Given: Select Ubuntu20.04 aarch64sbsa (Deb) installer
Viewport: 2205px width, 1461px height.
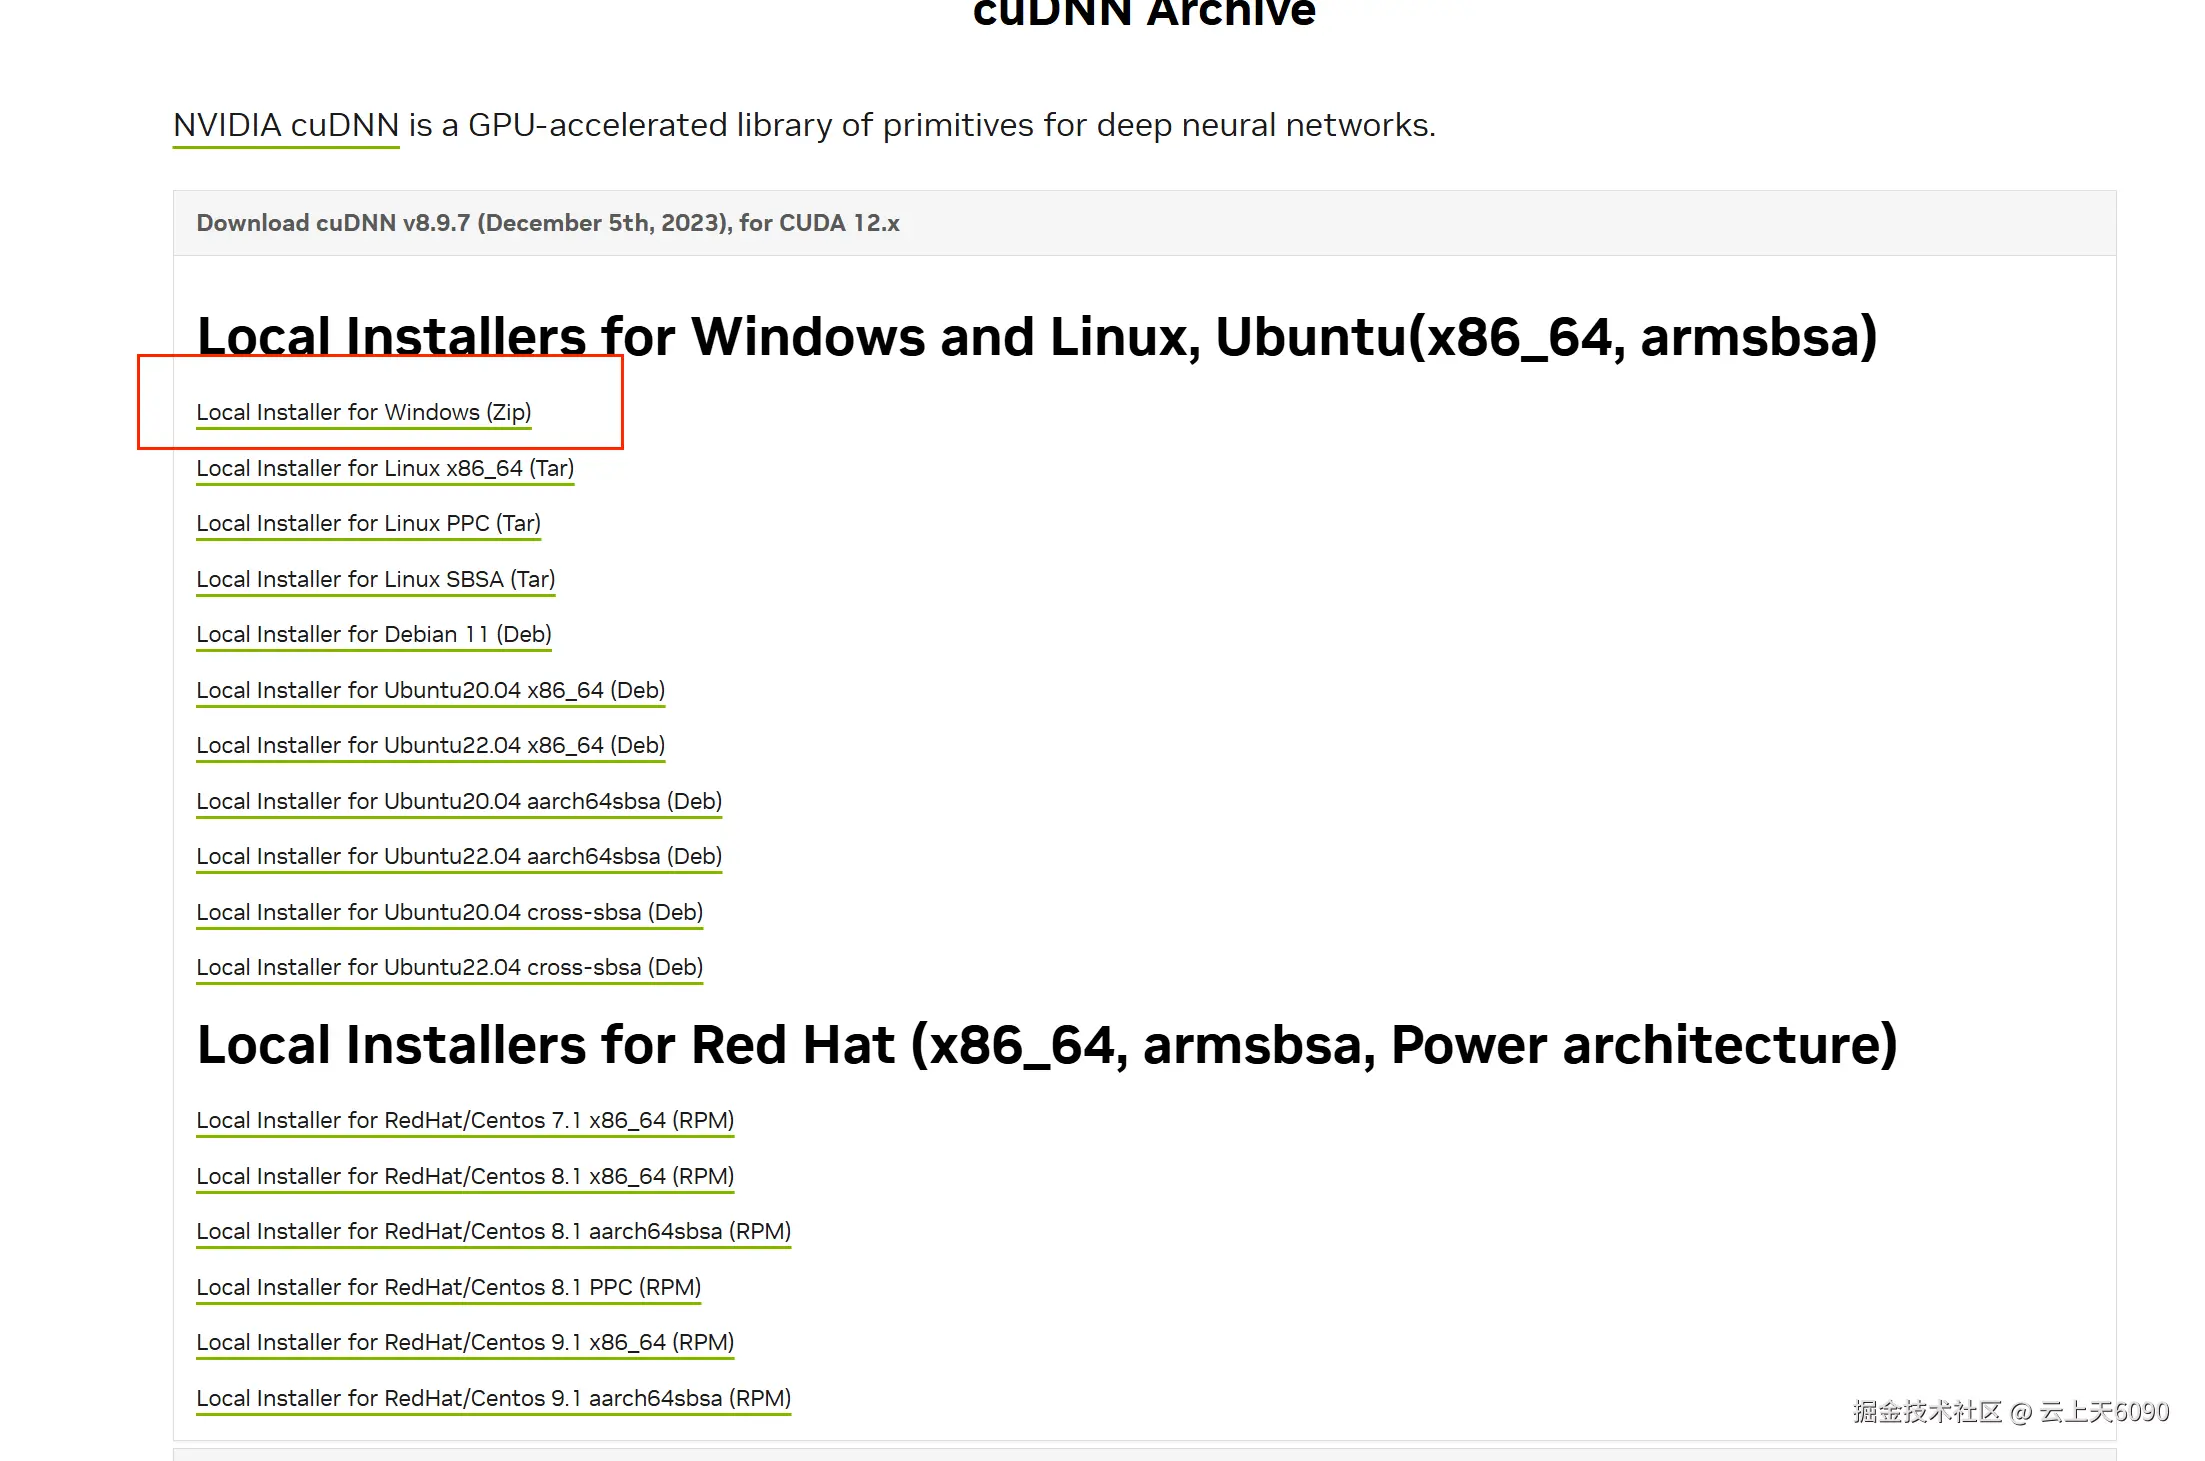Looking at the screenshot, I should [459, 802].
